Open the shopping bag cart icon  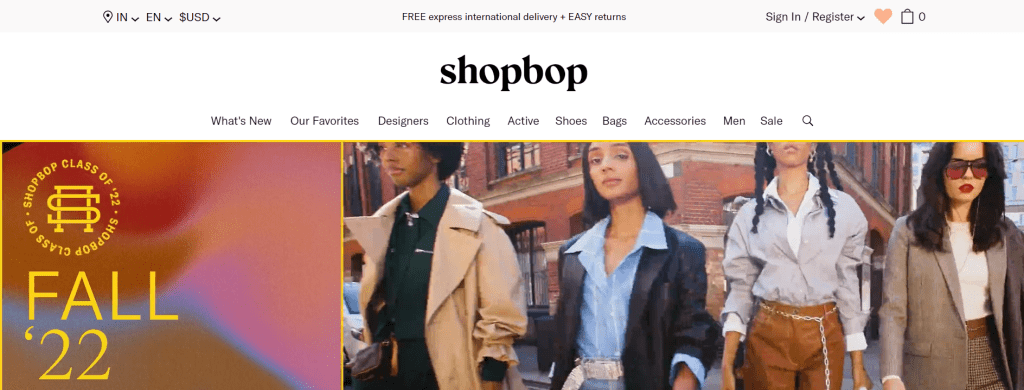click(907, 16)
